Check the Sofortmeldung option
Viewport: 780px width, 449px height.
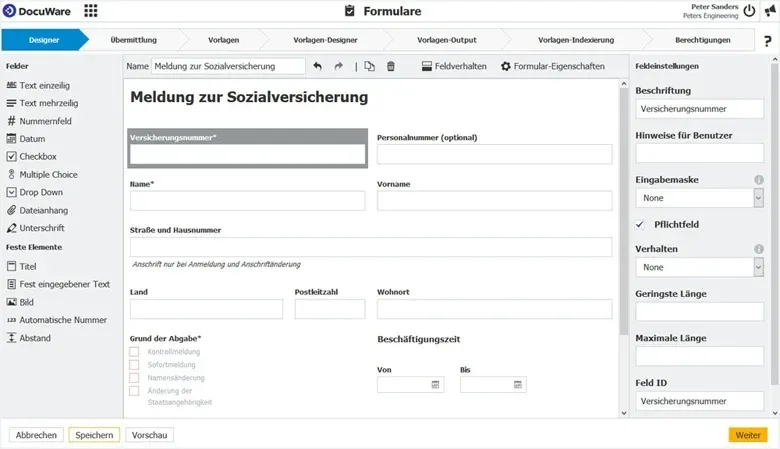[134, 365]
